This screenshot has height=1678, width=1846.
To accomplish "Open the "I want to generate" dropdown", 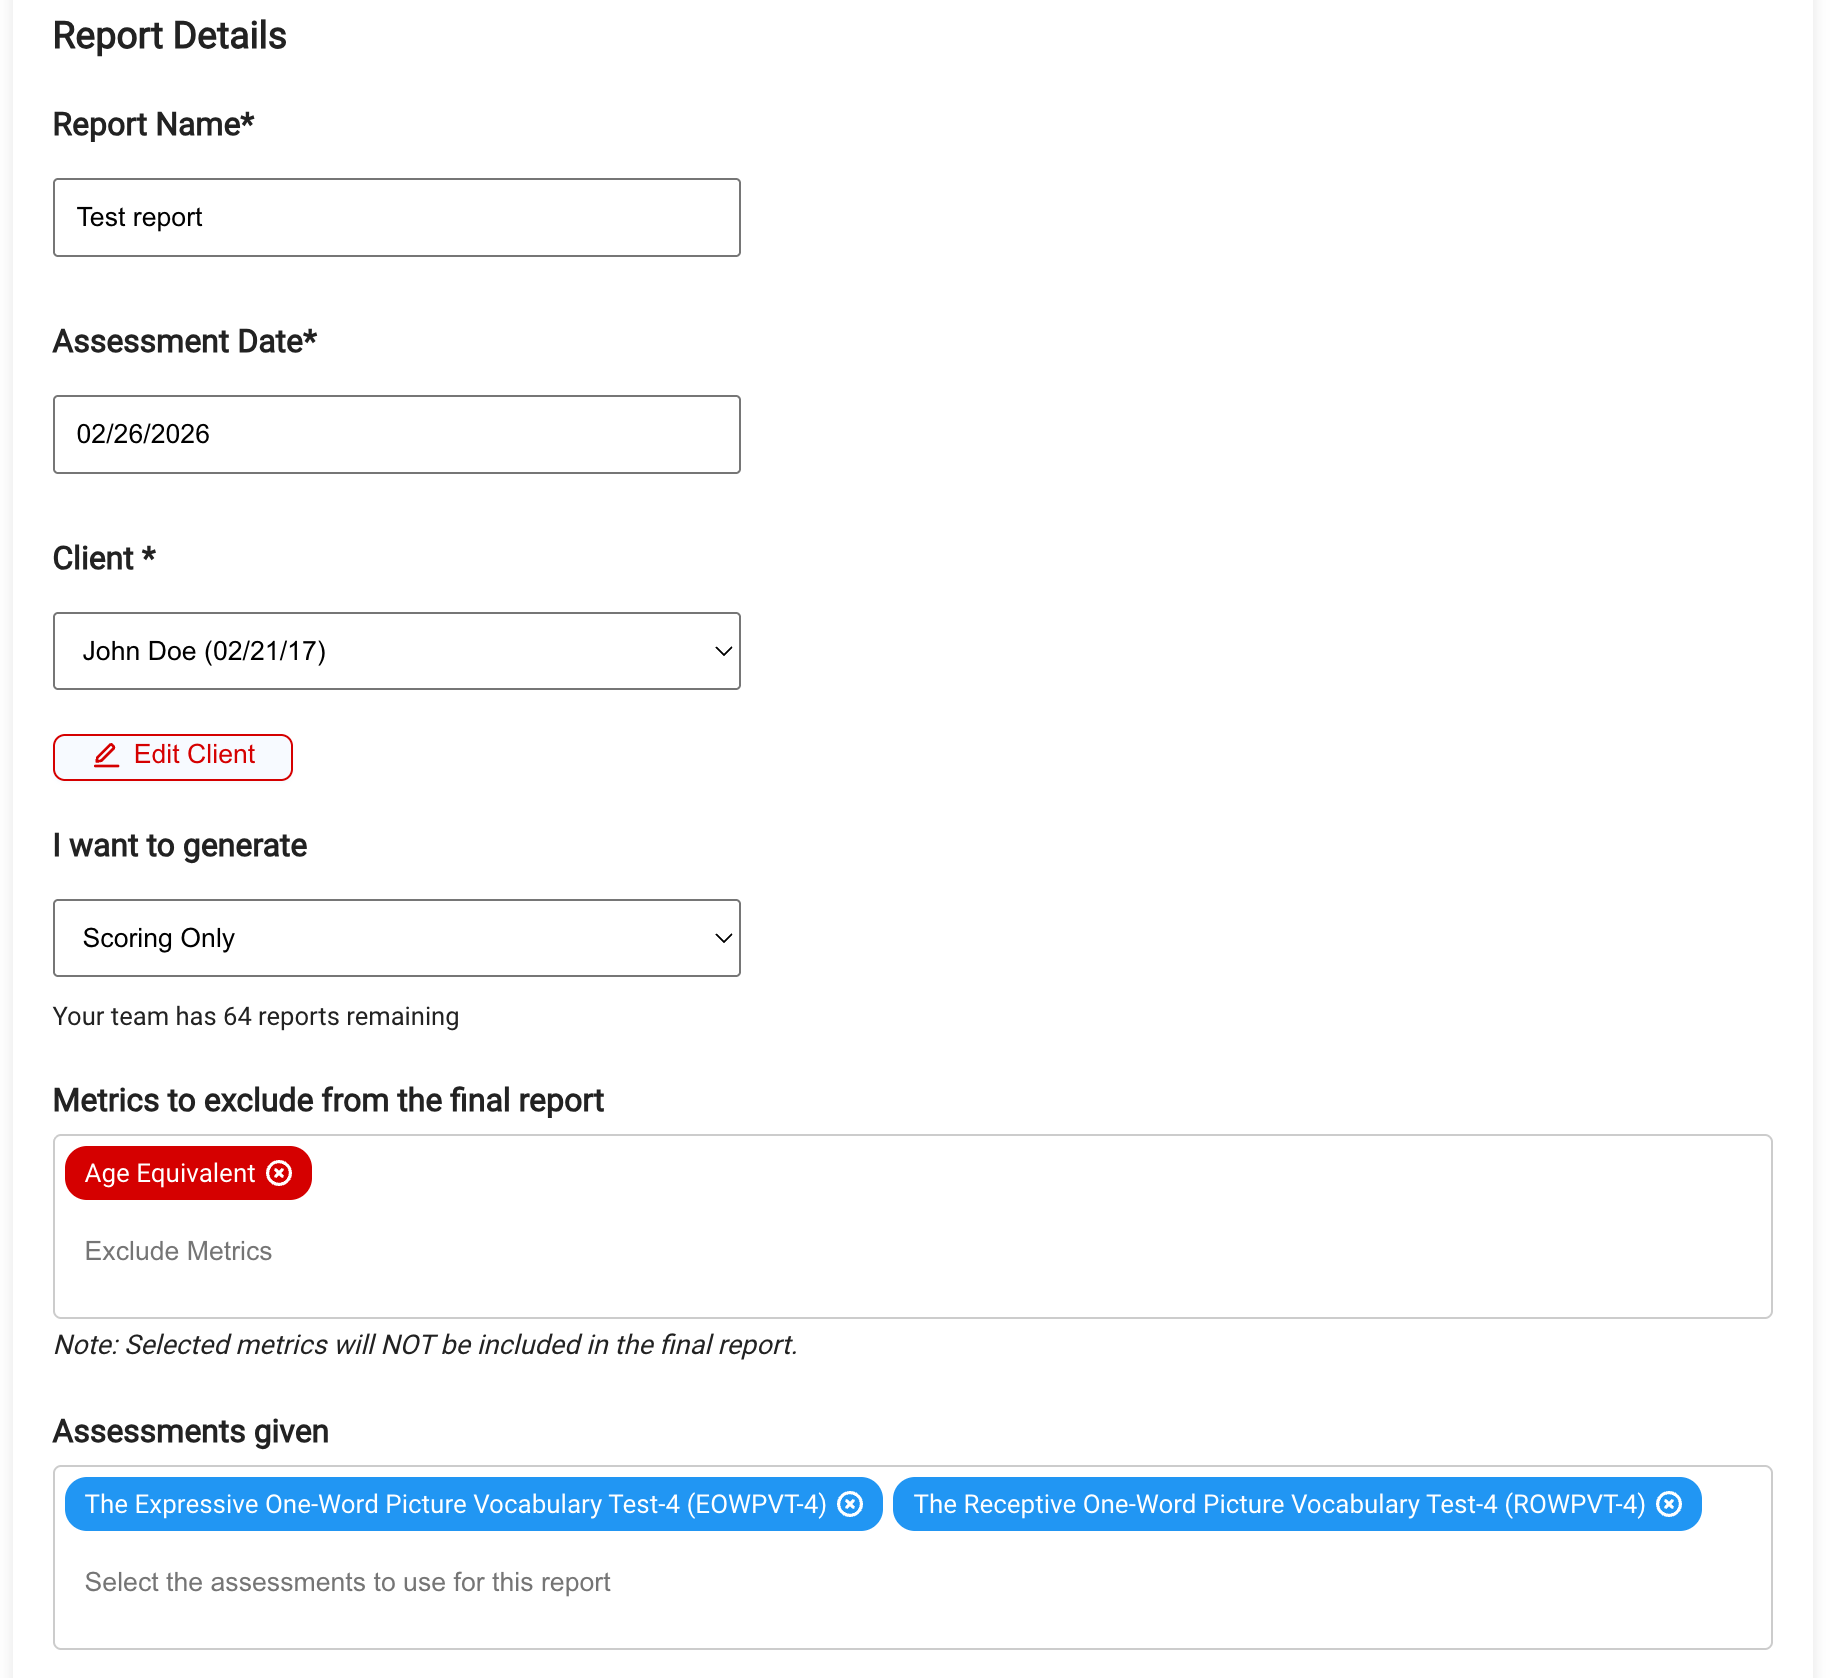I will click(x=397, y=938).
